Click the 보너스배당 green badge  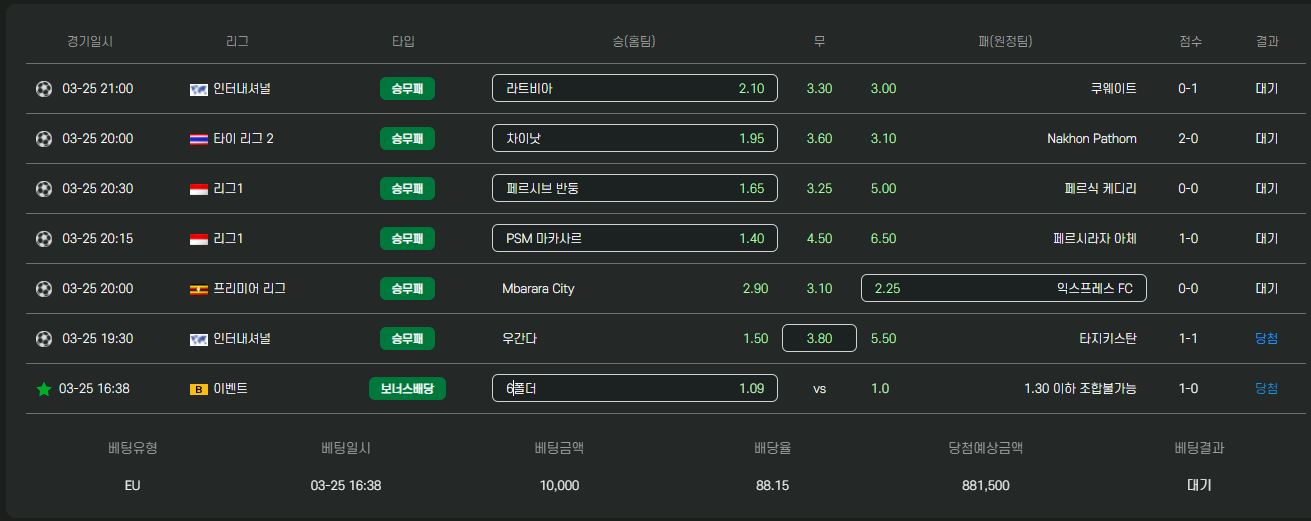407,388
